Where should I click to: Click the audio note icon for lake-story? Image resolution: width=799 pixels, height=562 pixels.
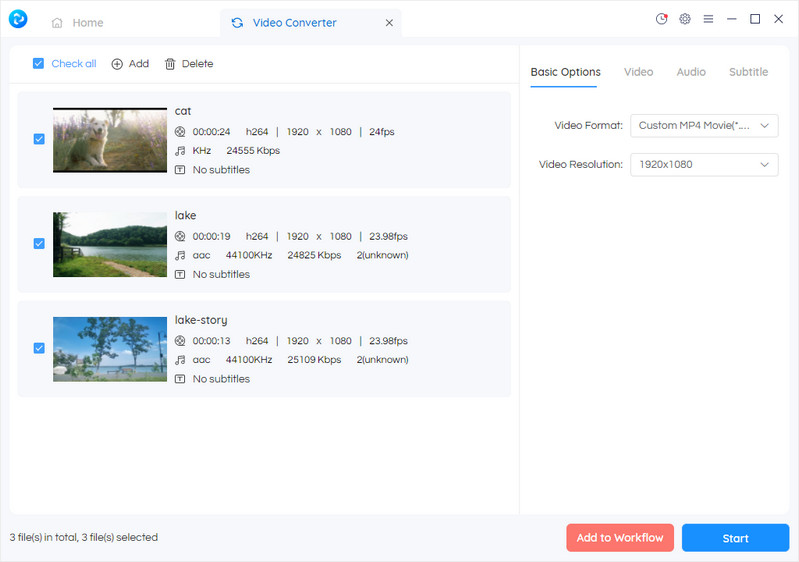pyautogui.click(x=180, y=360)
